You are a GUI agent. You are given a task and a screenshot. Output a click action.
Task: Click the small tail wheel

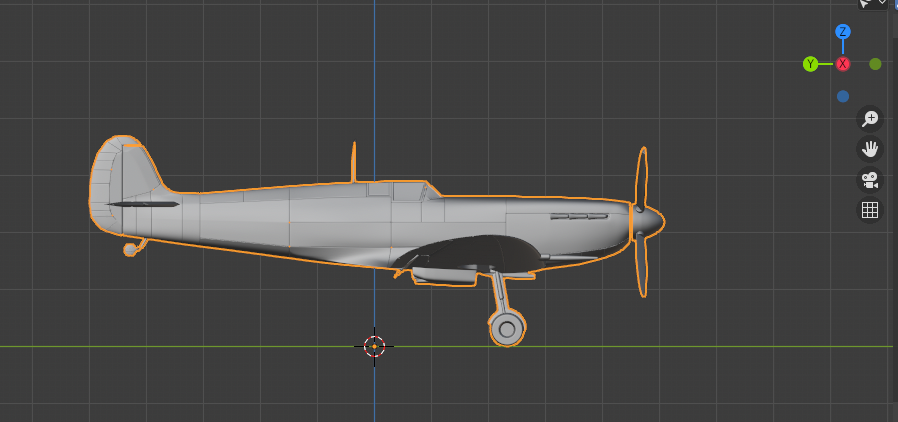131,249
